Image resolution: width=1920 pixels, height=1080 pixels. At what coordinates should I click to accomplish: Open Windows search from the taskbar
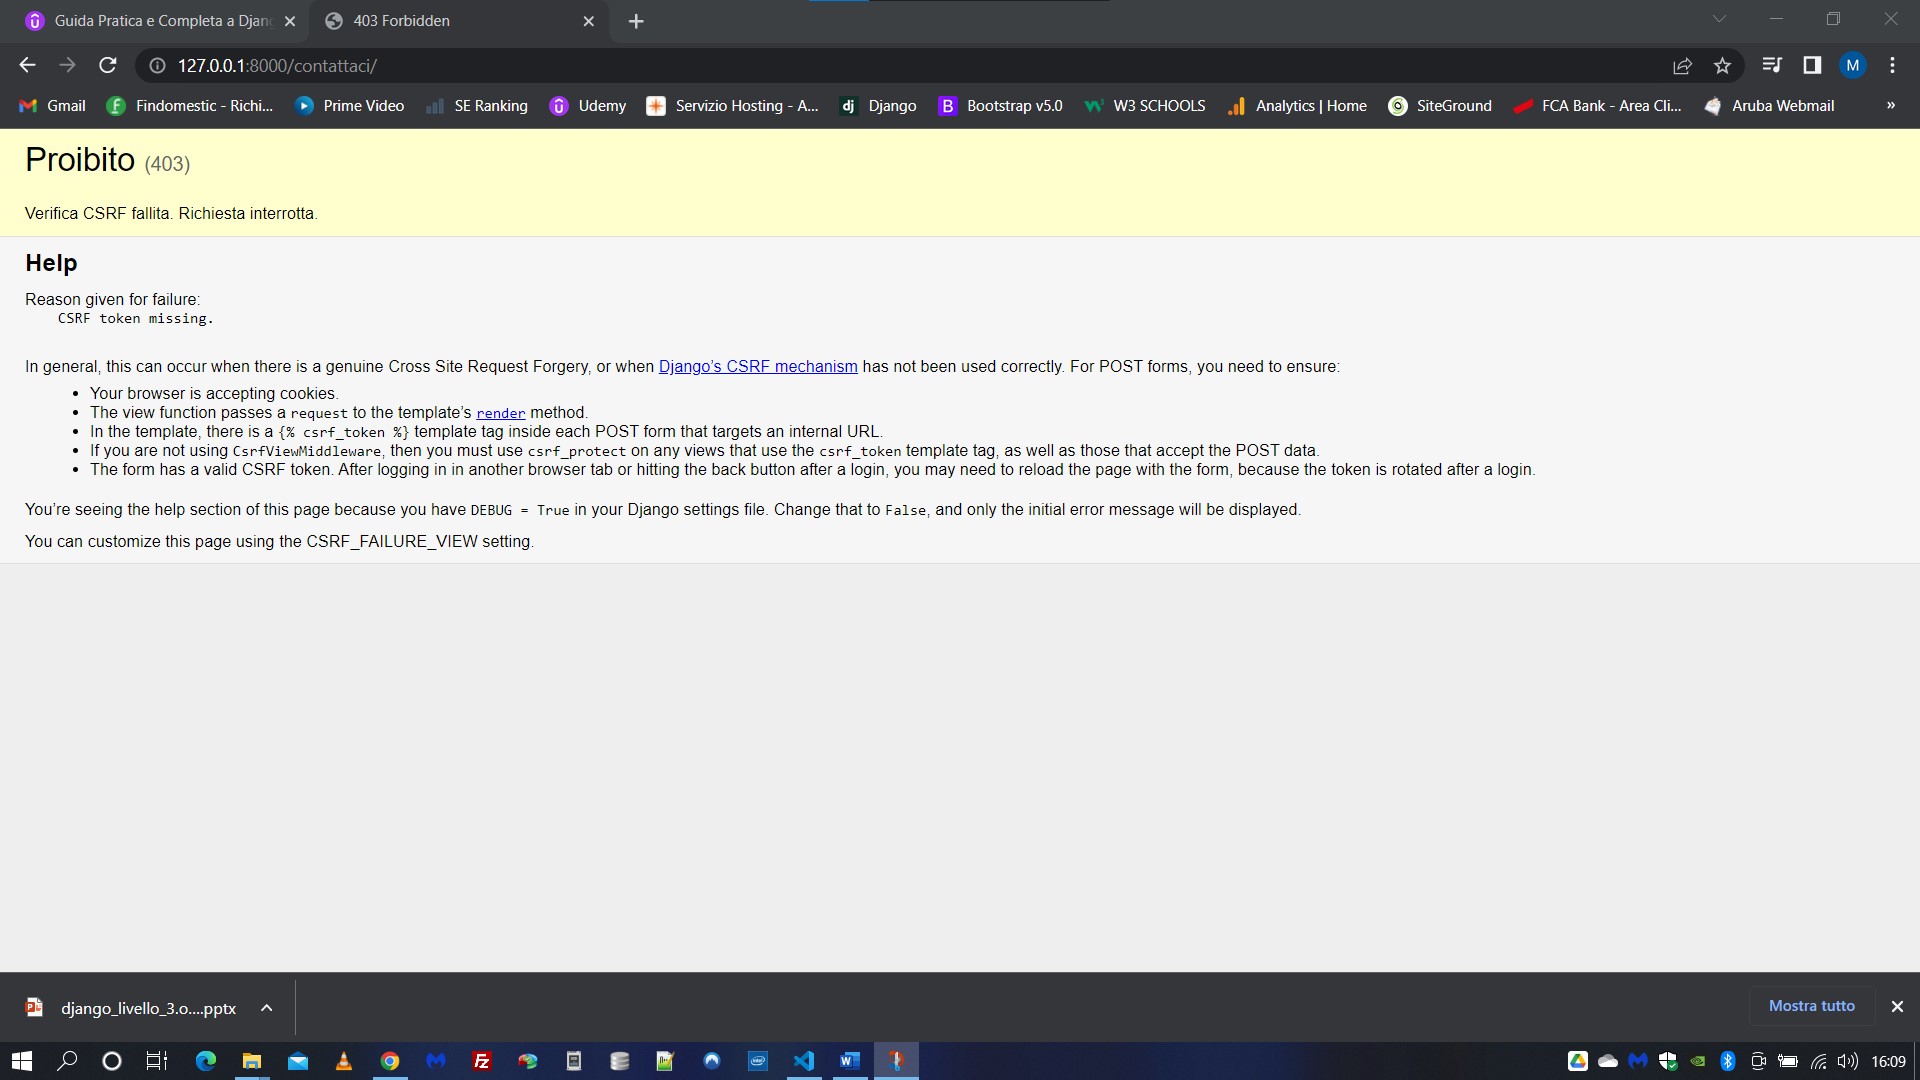(x=67, y=1061)
